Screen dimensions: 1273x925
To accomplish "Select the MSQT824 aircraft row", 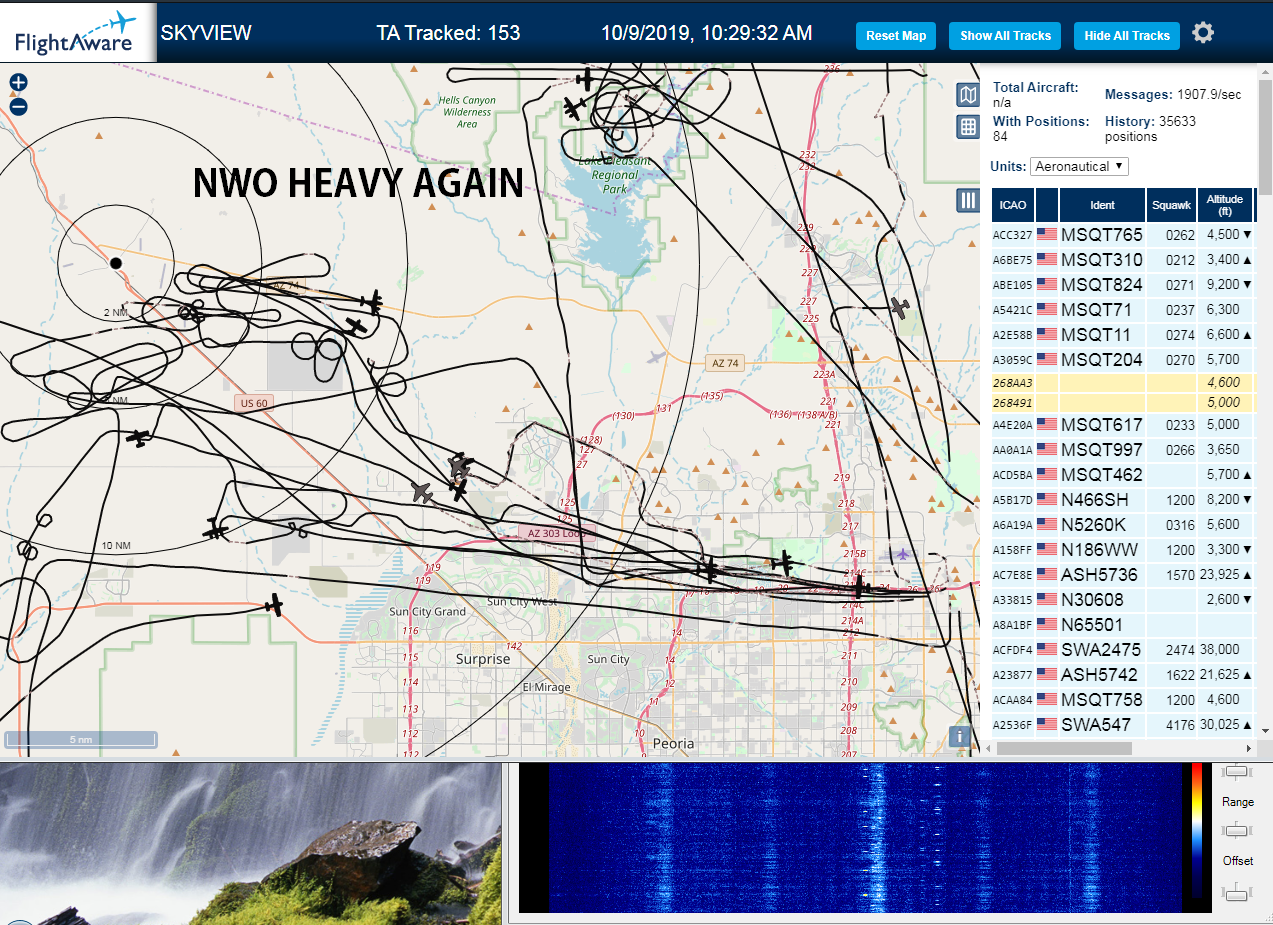I will point(1123,285).
